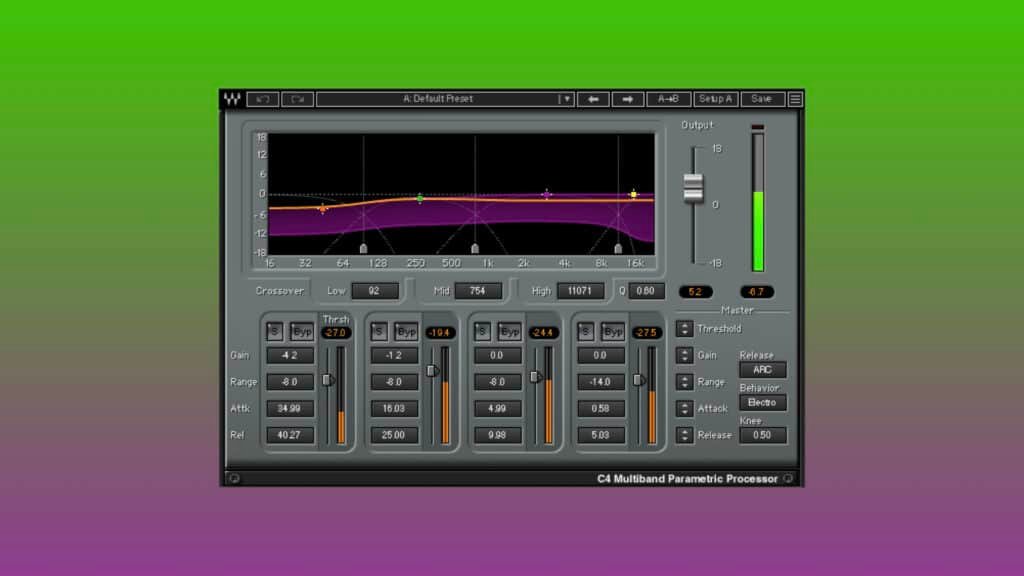Click band 3 Release field 9.98
The image size is (1024, 576).
498,435
